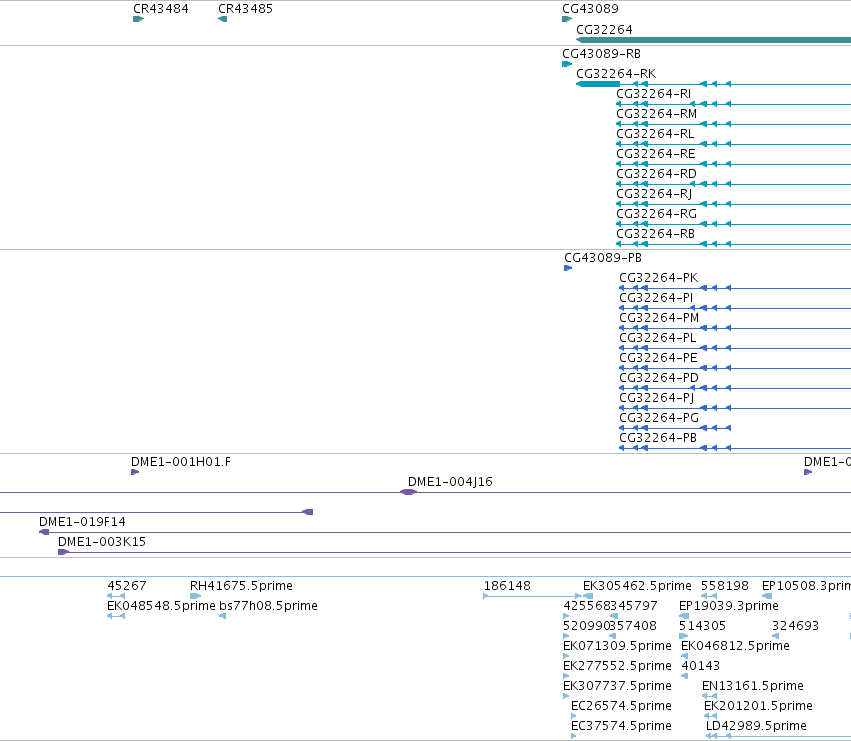Viewport: 851px width, 741px height.
Task: Click the EC37574.5prime arrow glyph
Action: tap(574, 736)
